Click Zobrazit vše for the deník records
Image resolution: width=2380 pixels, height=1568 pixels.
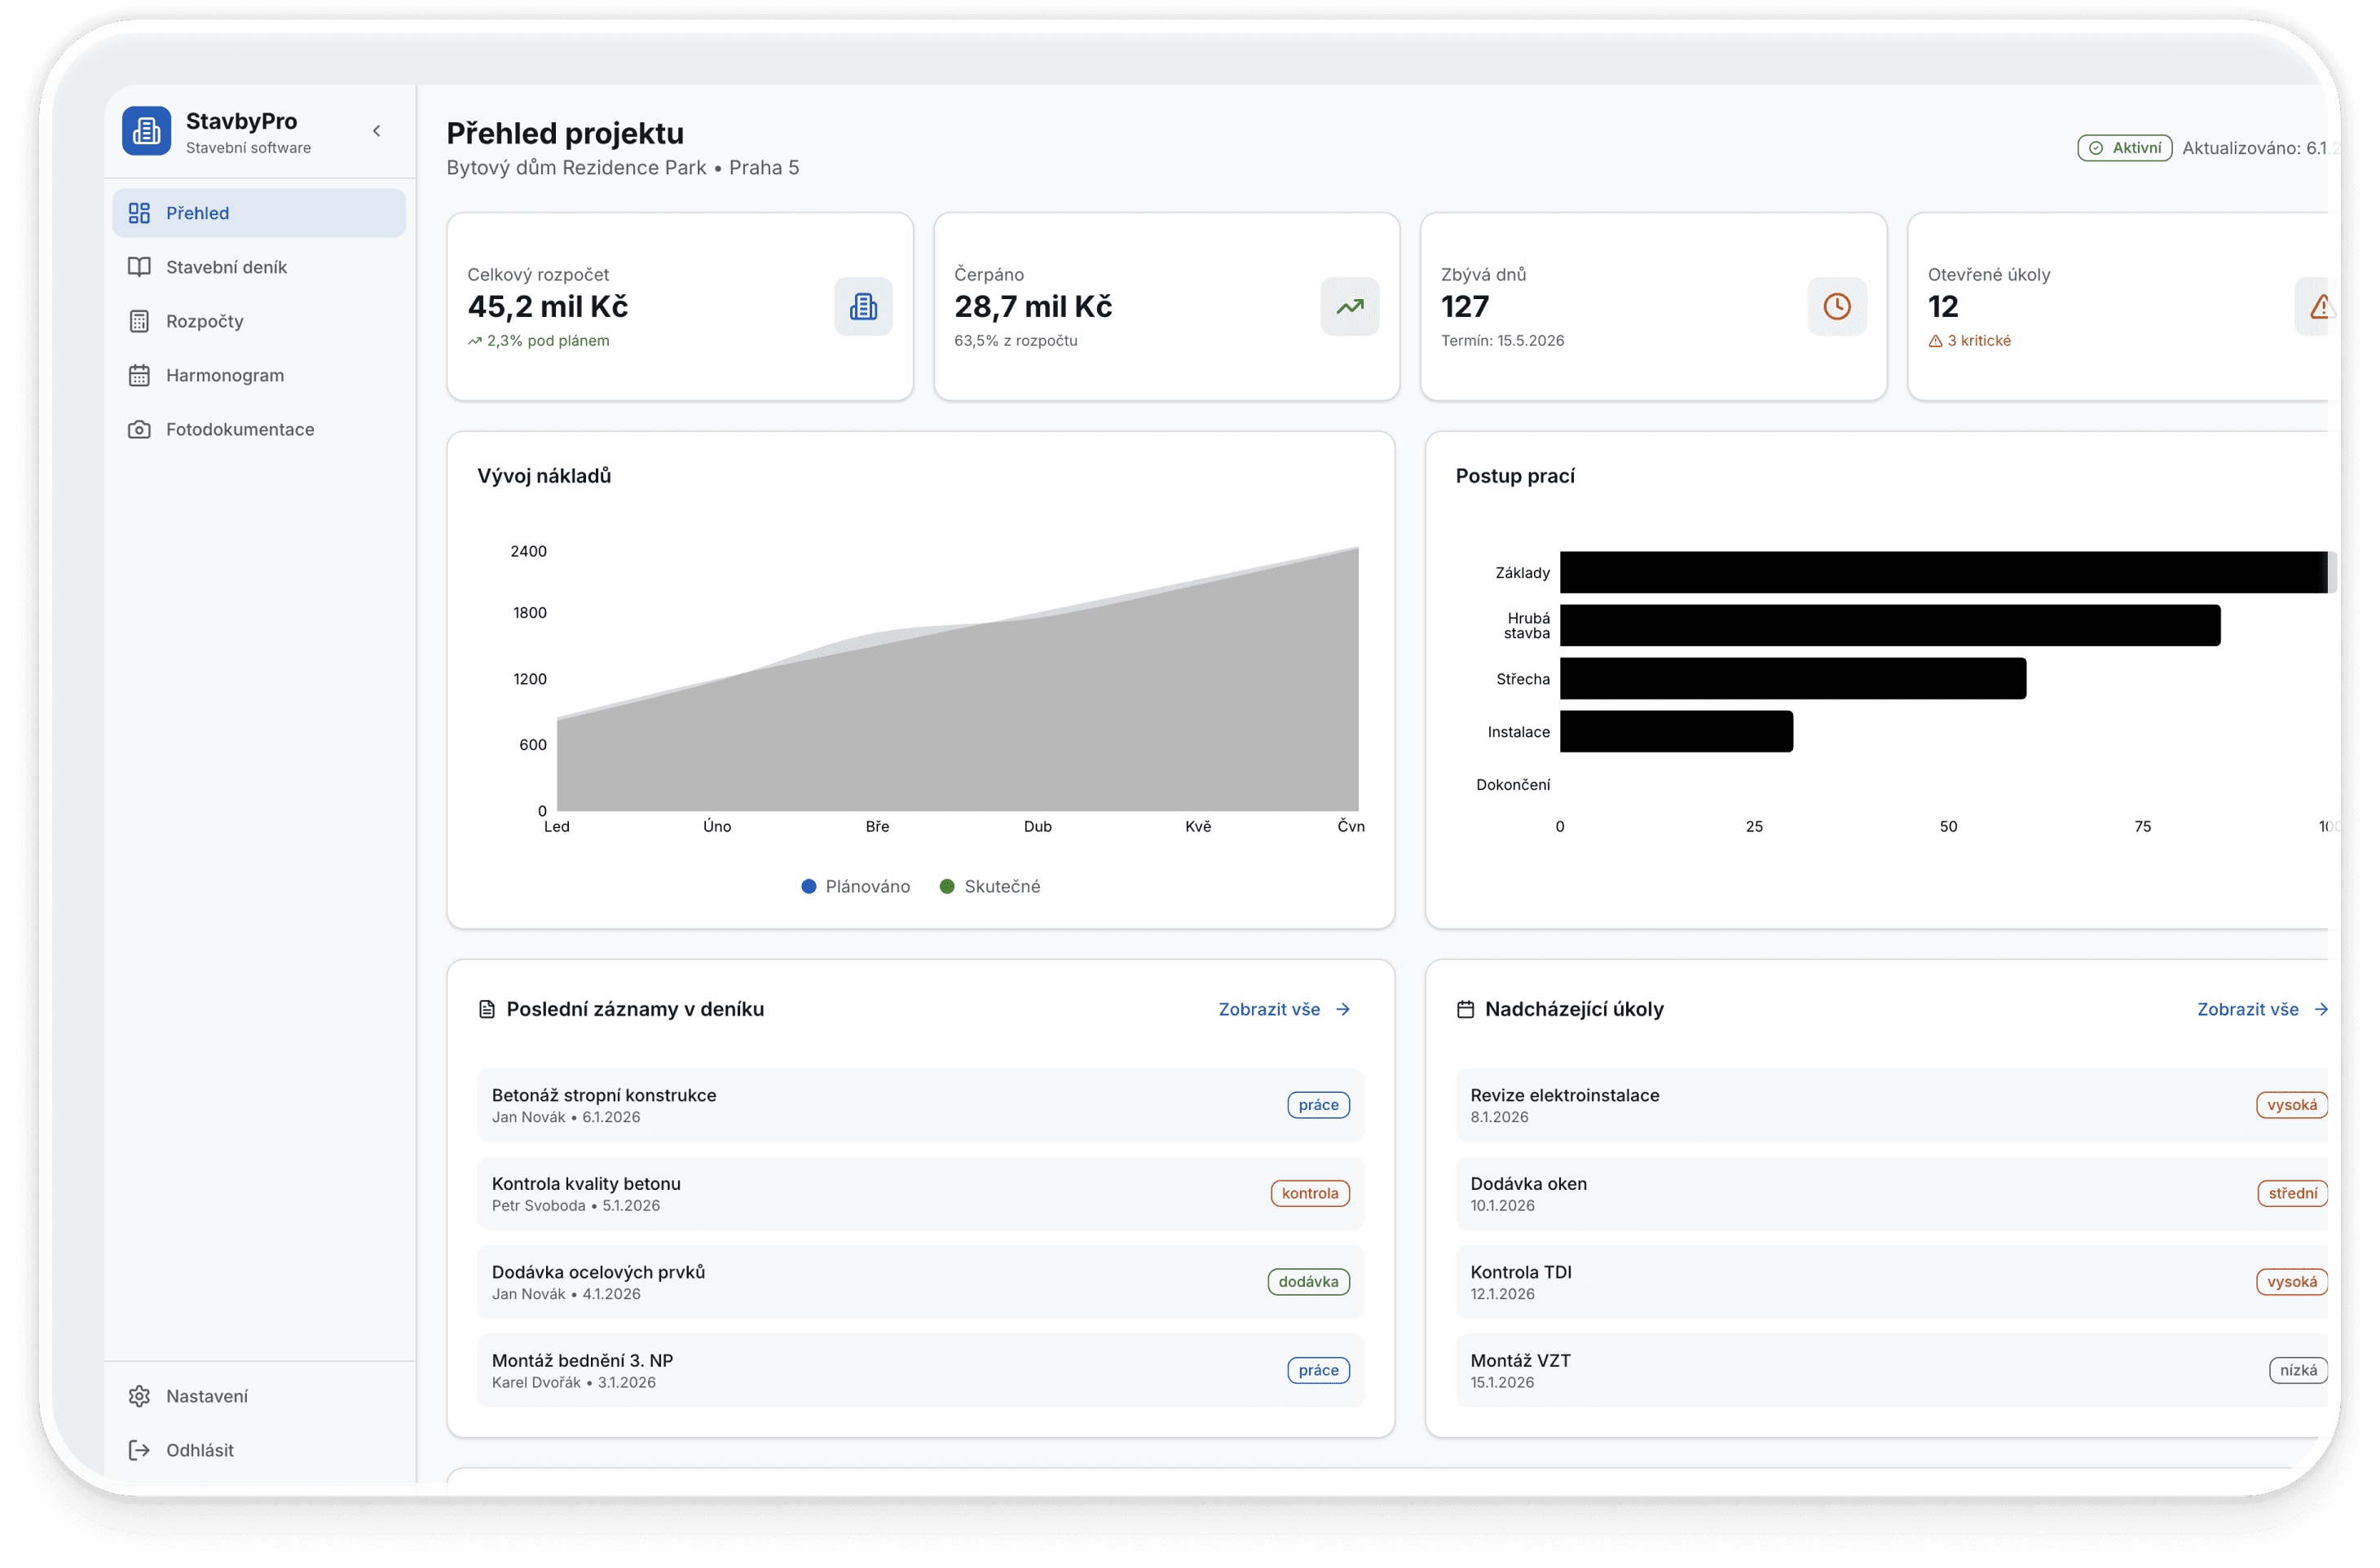tap(1284, 1009)
